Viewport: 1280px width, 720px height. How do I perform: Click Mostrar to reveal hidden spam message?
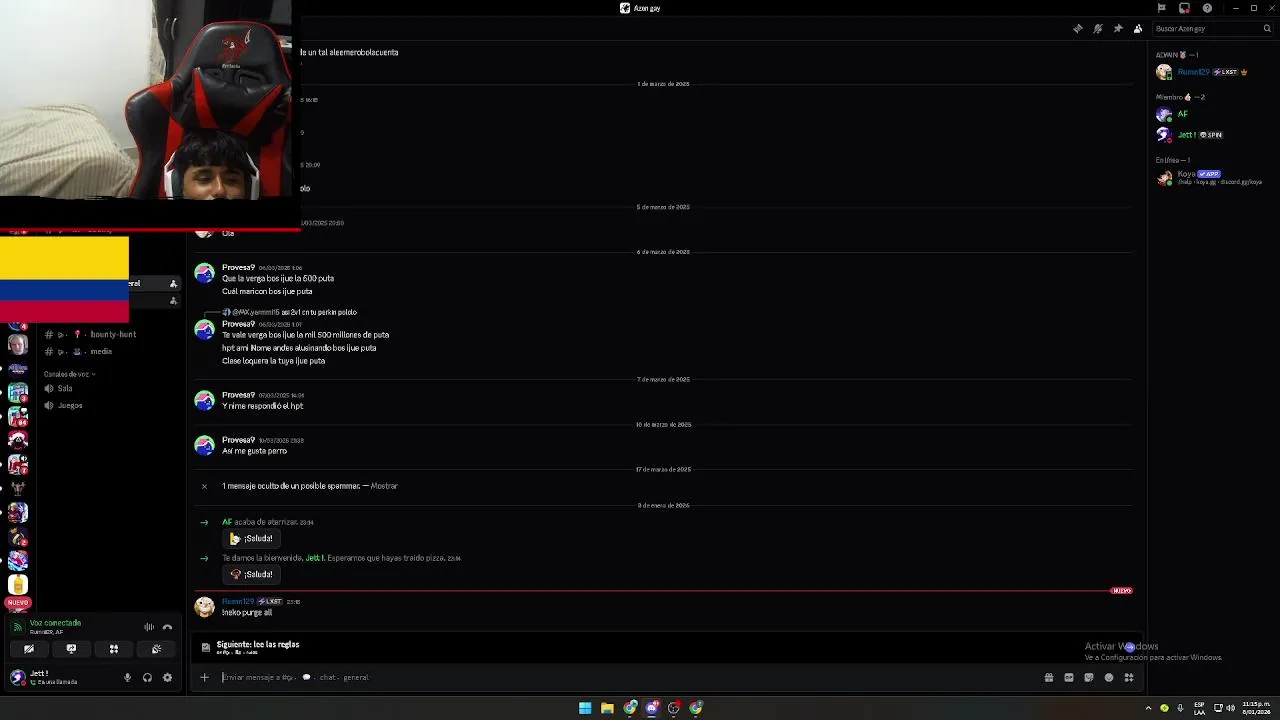pos(384,486)
